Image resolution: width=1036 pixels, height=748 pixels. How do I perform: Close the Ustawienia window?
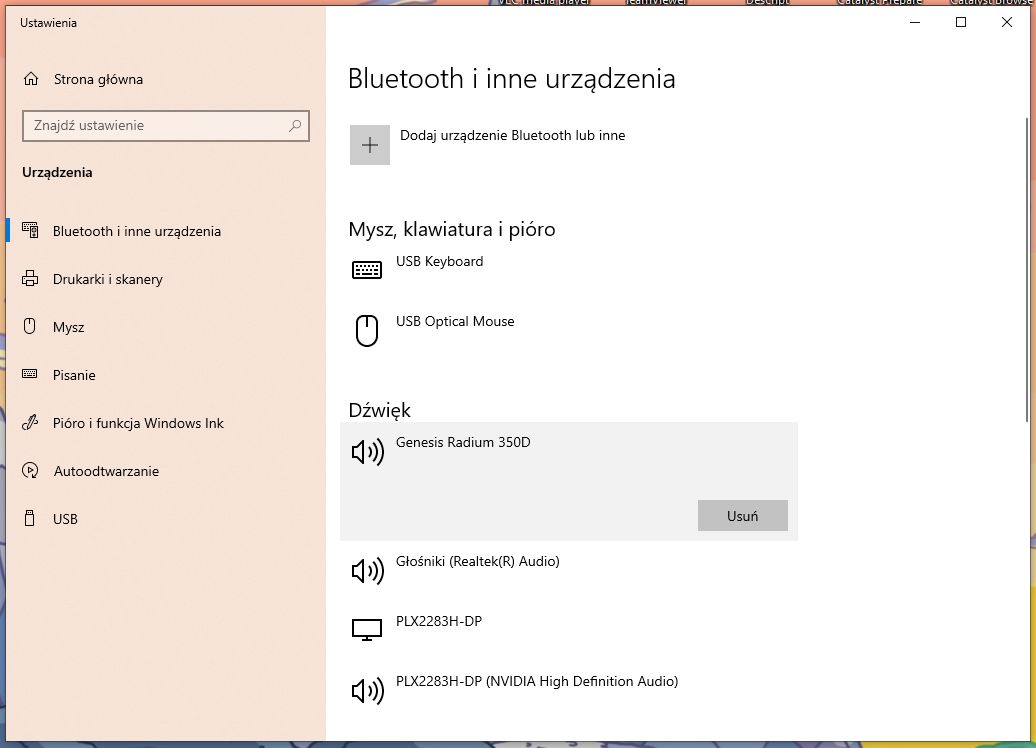tap(1007, 22)
